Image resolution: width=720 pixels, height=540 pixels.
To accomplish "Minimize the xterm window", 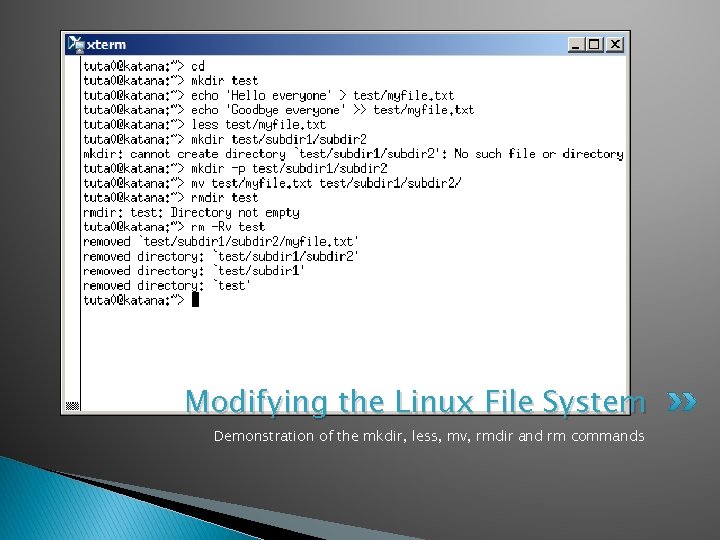I will 576,45.
